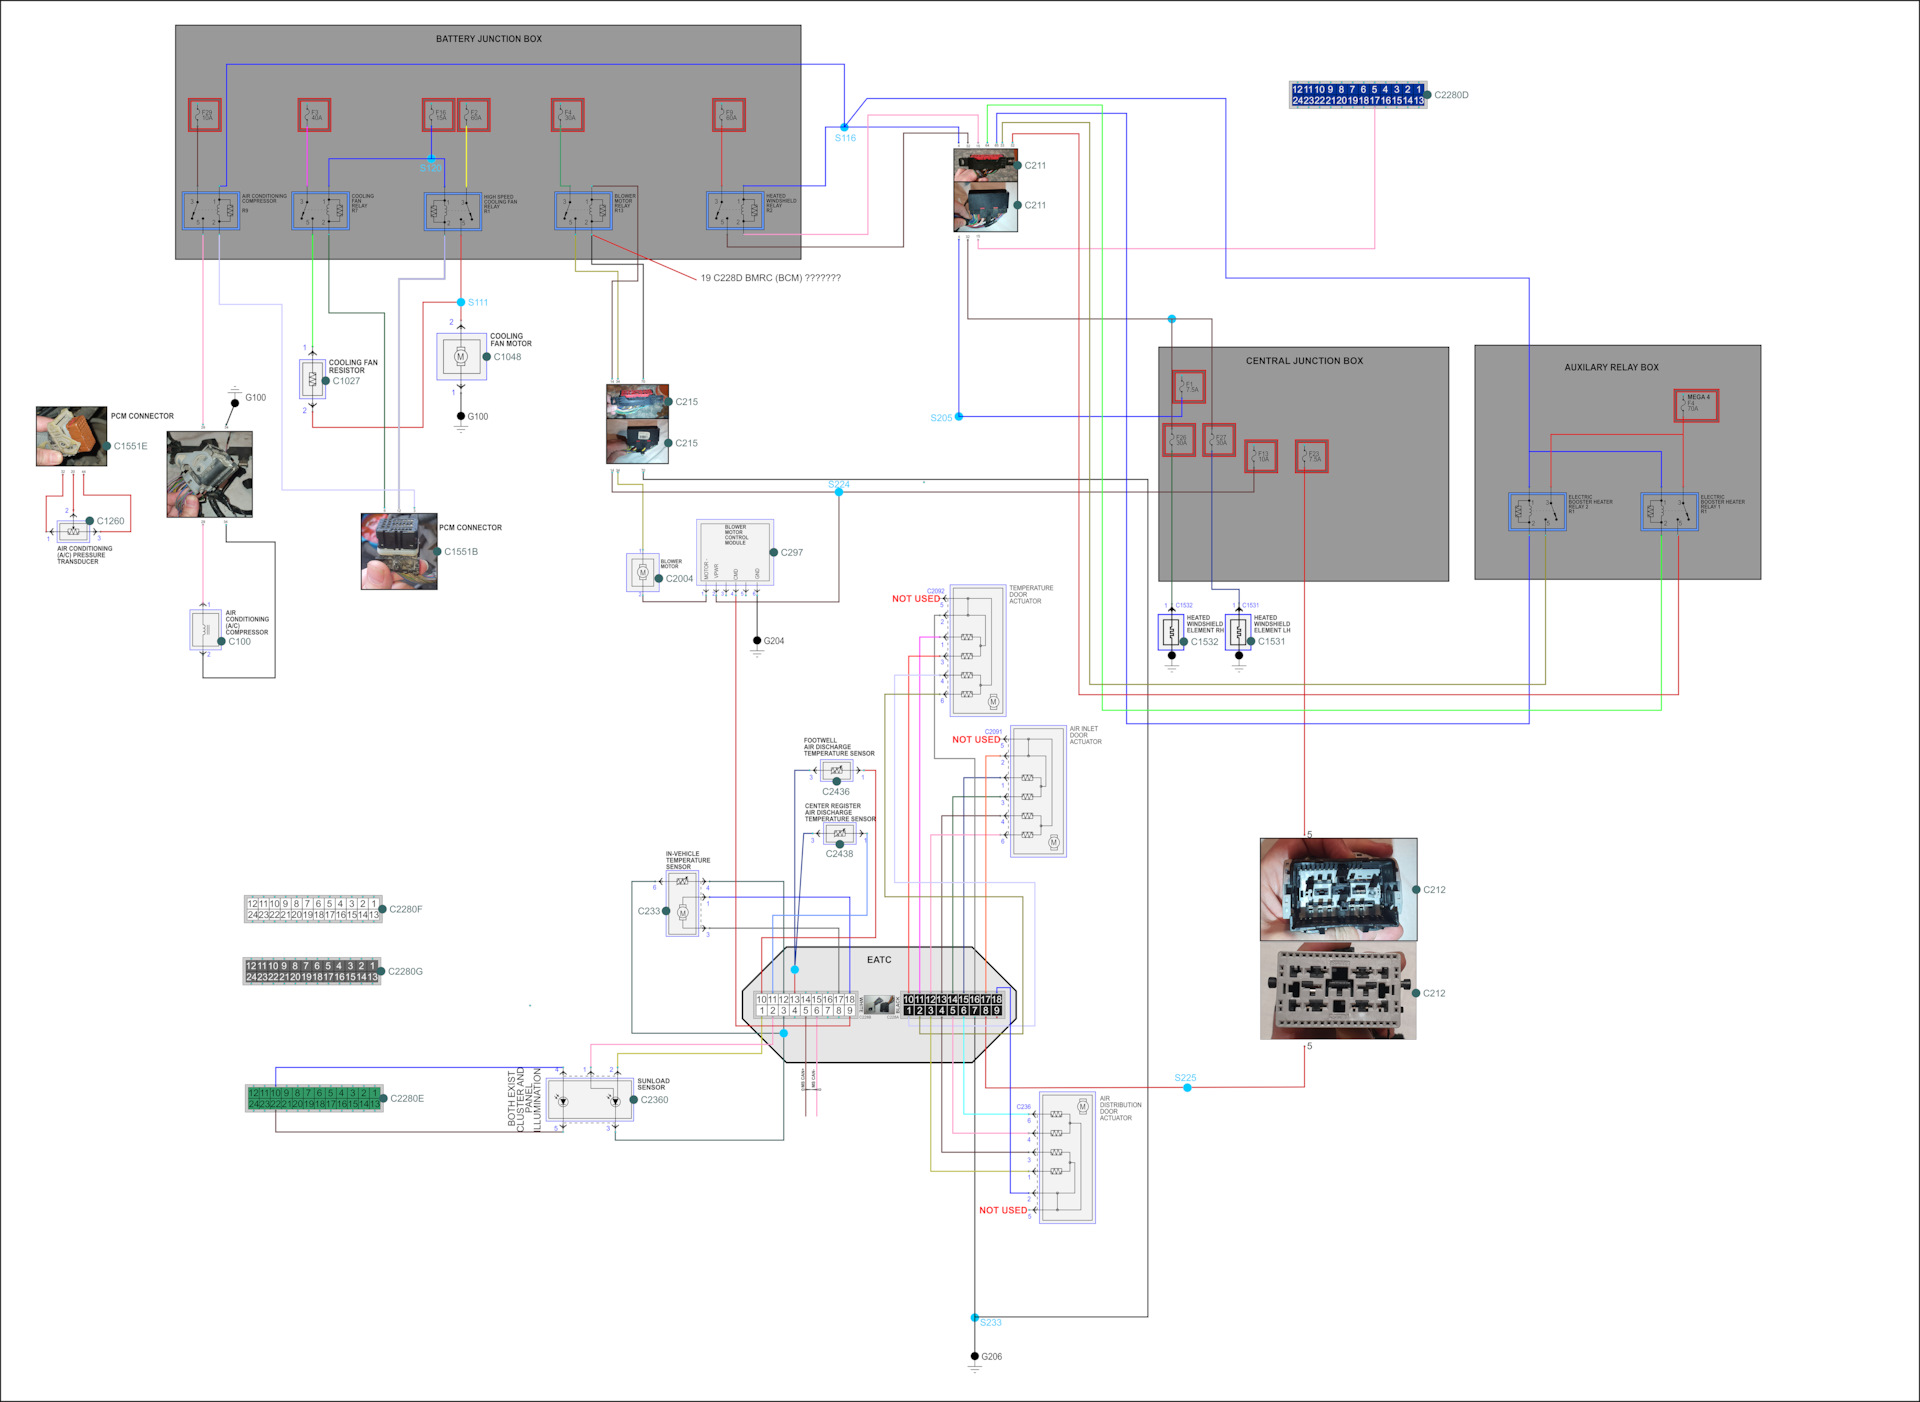The height and width of the screenshot is (1402, 1920).
Task: Select the AUXILARY RELAY BOX title
Action: point(1611,367)
